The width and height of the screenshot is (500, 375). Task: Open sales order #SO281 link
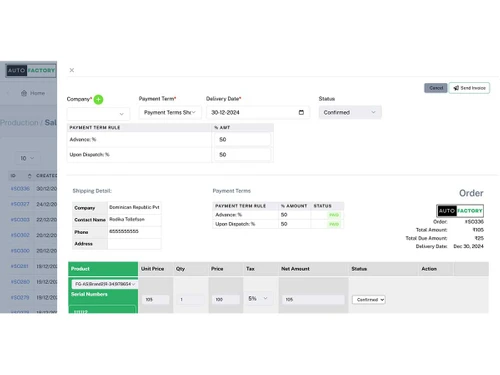20,266
